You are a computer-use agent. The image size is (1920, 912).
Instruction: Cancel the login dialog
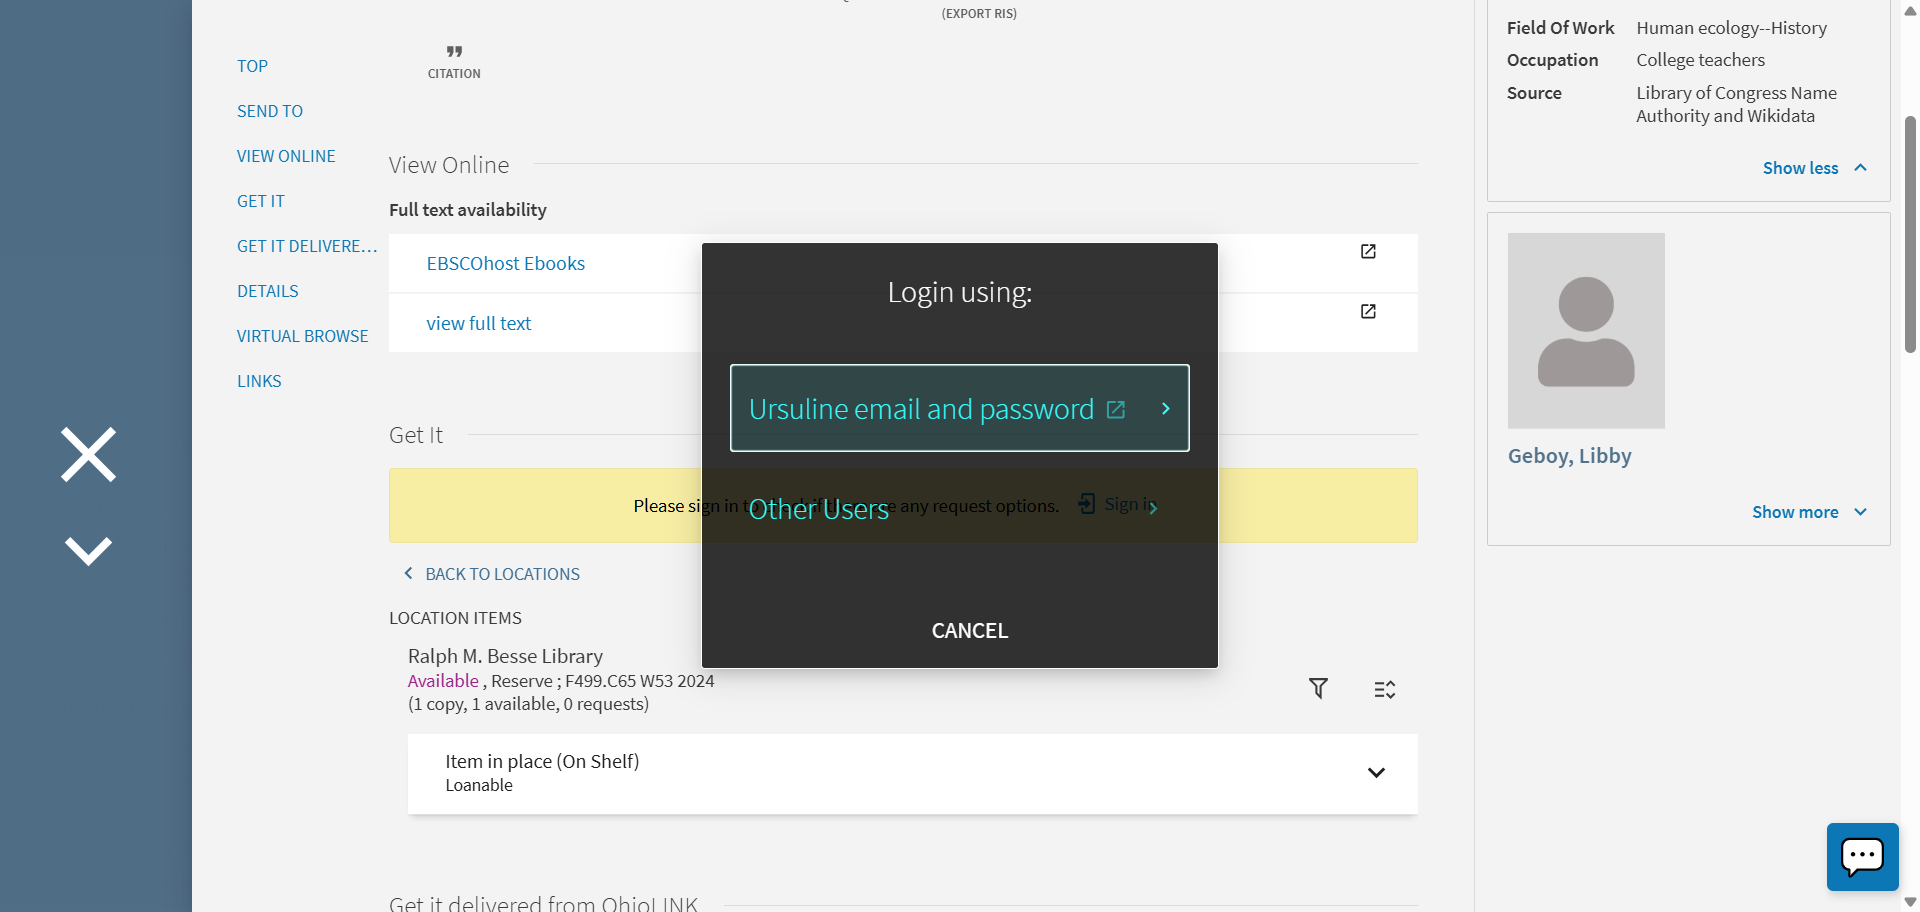[x=969, y=631]
